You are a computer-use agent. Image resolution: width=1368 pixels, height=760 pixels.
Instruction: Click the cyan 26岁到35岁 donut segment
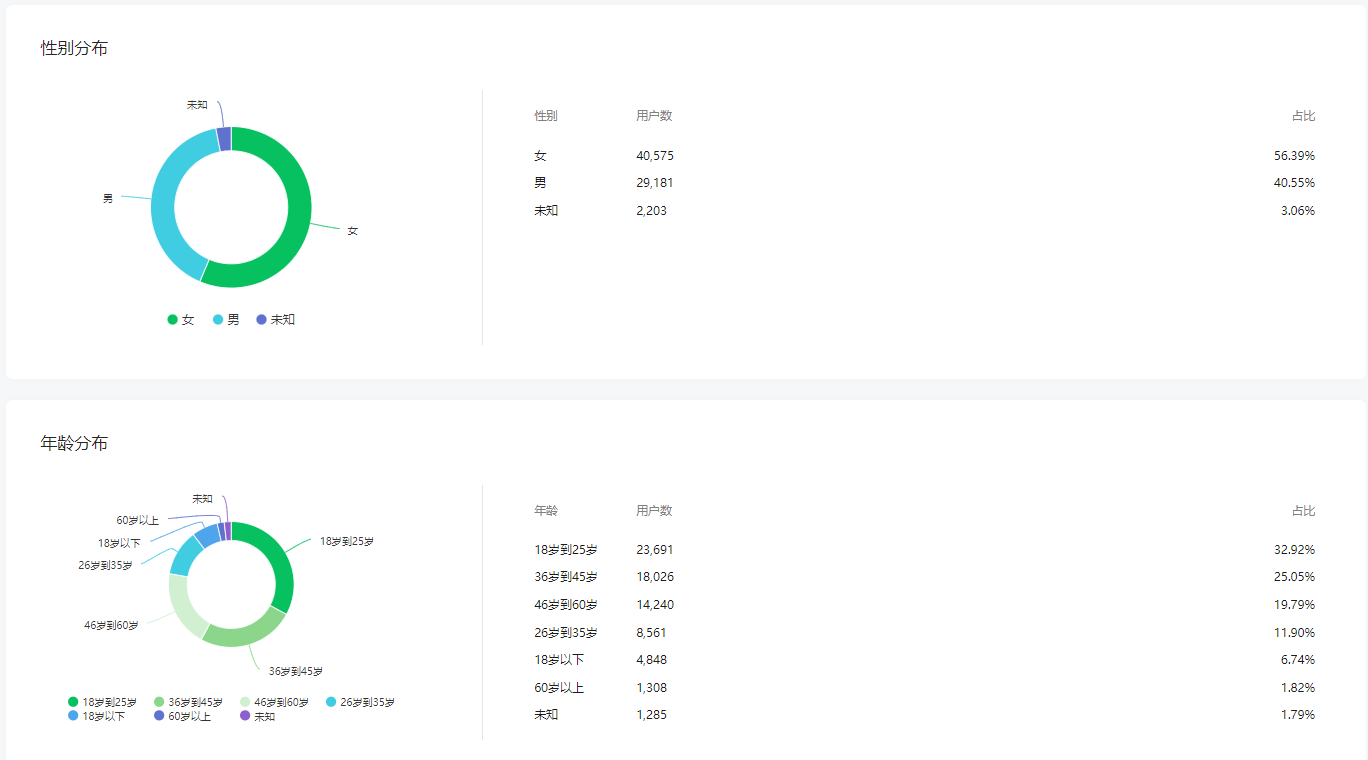pos(183,558)
